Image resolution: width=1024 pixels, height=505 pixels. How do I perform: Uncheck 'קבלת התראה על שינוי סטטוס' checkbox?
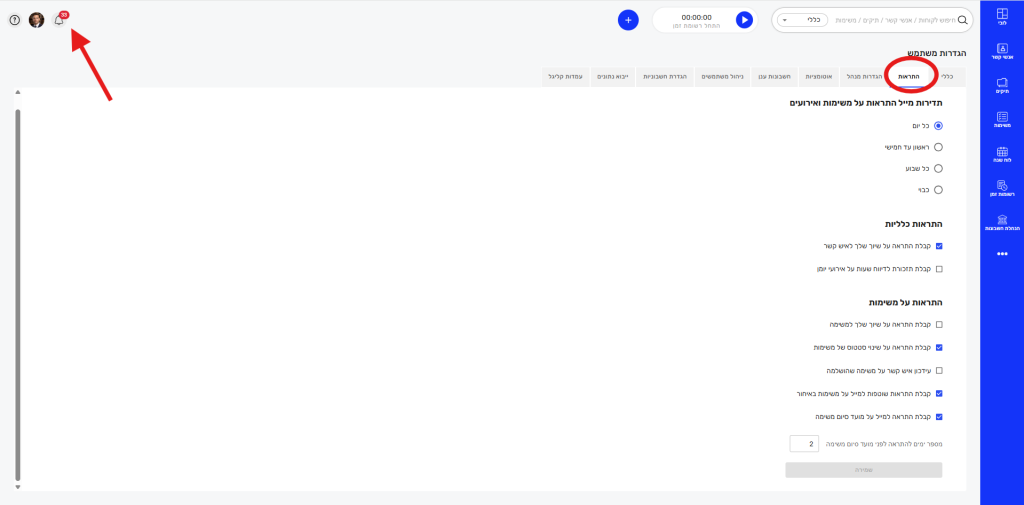tap(938, 348)
